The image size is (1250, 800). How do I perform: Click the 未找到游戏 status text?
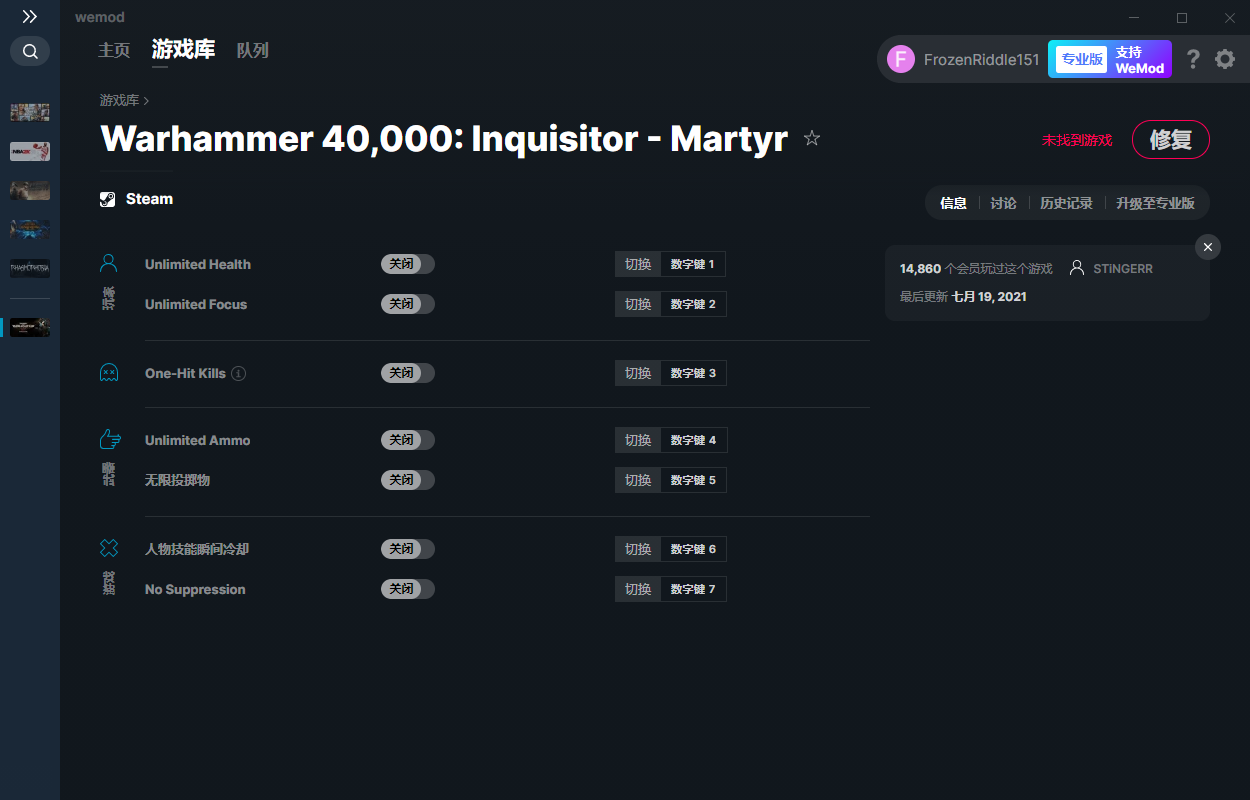(1077, 140)
